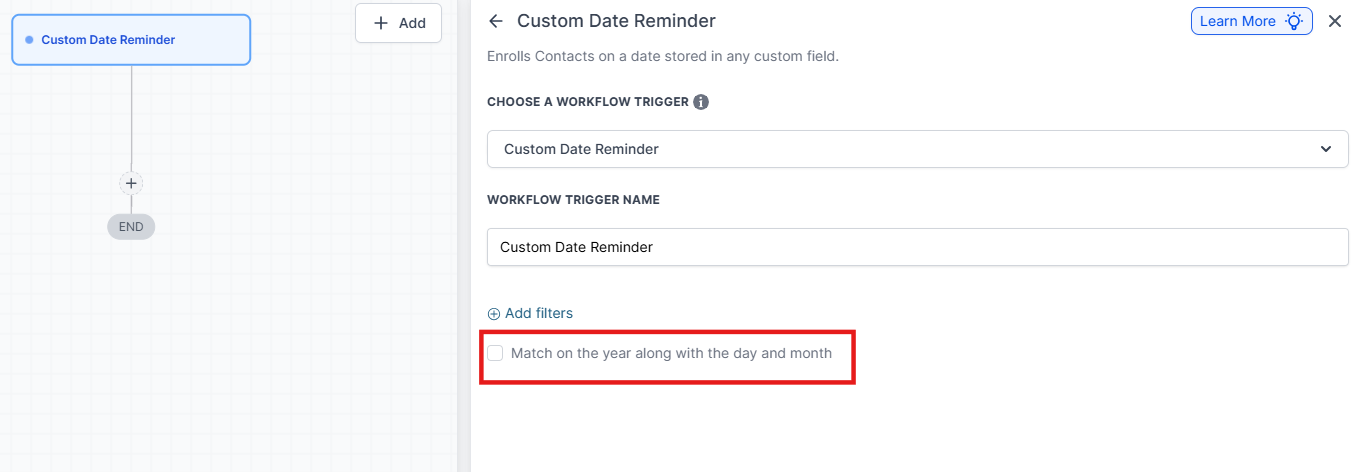Image resolution: width=1363 pixels, height=472 pixels.
Task: Enable the Match on the year checkbox
Action: point(495,353)
